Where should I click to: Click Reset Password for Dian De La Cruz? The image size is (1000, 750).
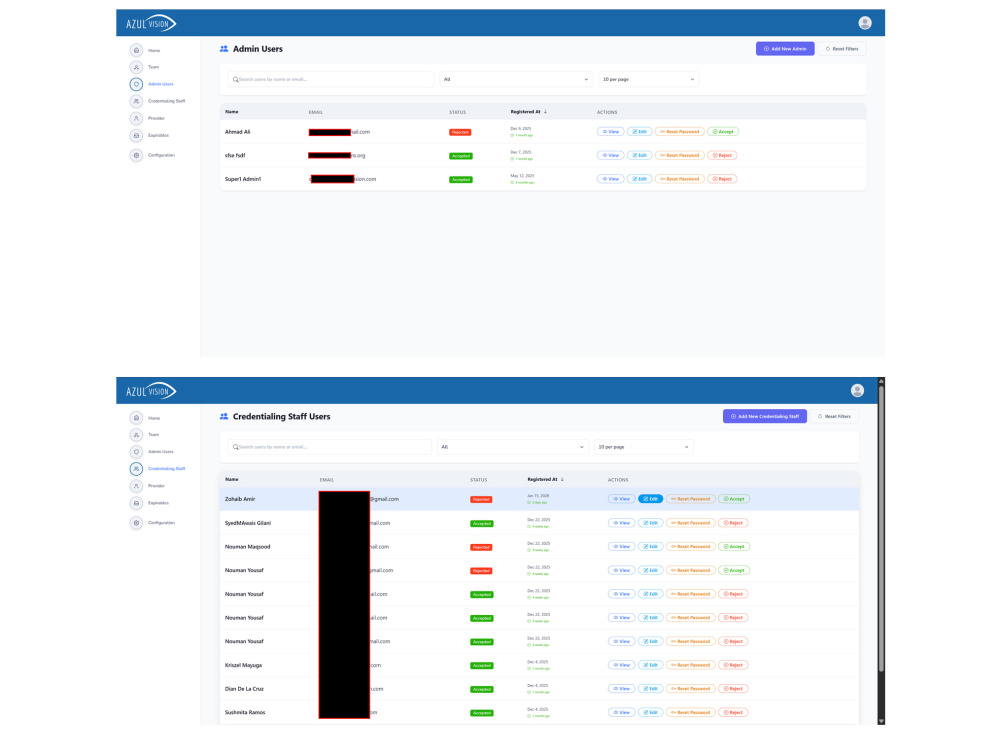click(x=691, y=689)
